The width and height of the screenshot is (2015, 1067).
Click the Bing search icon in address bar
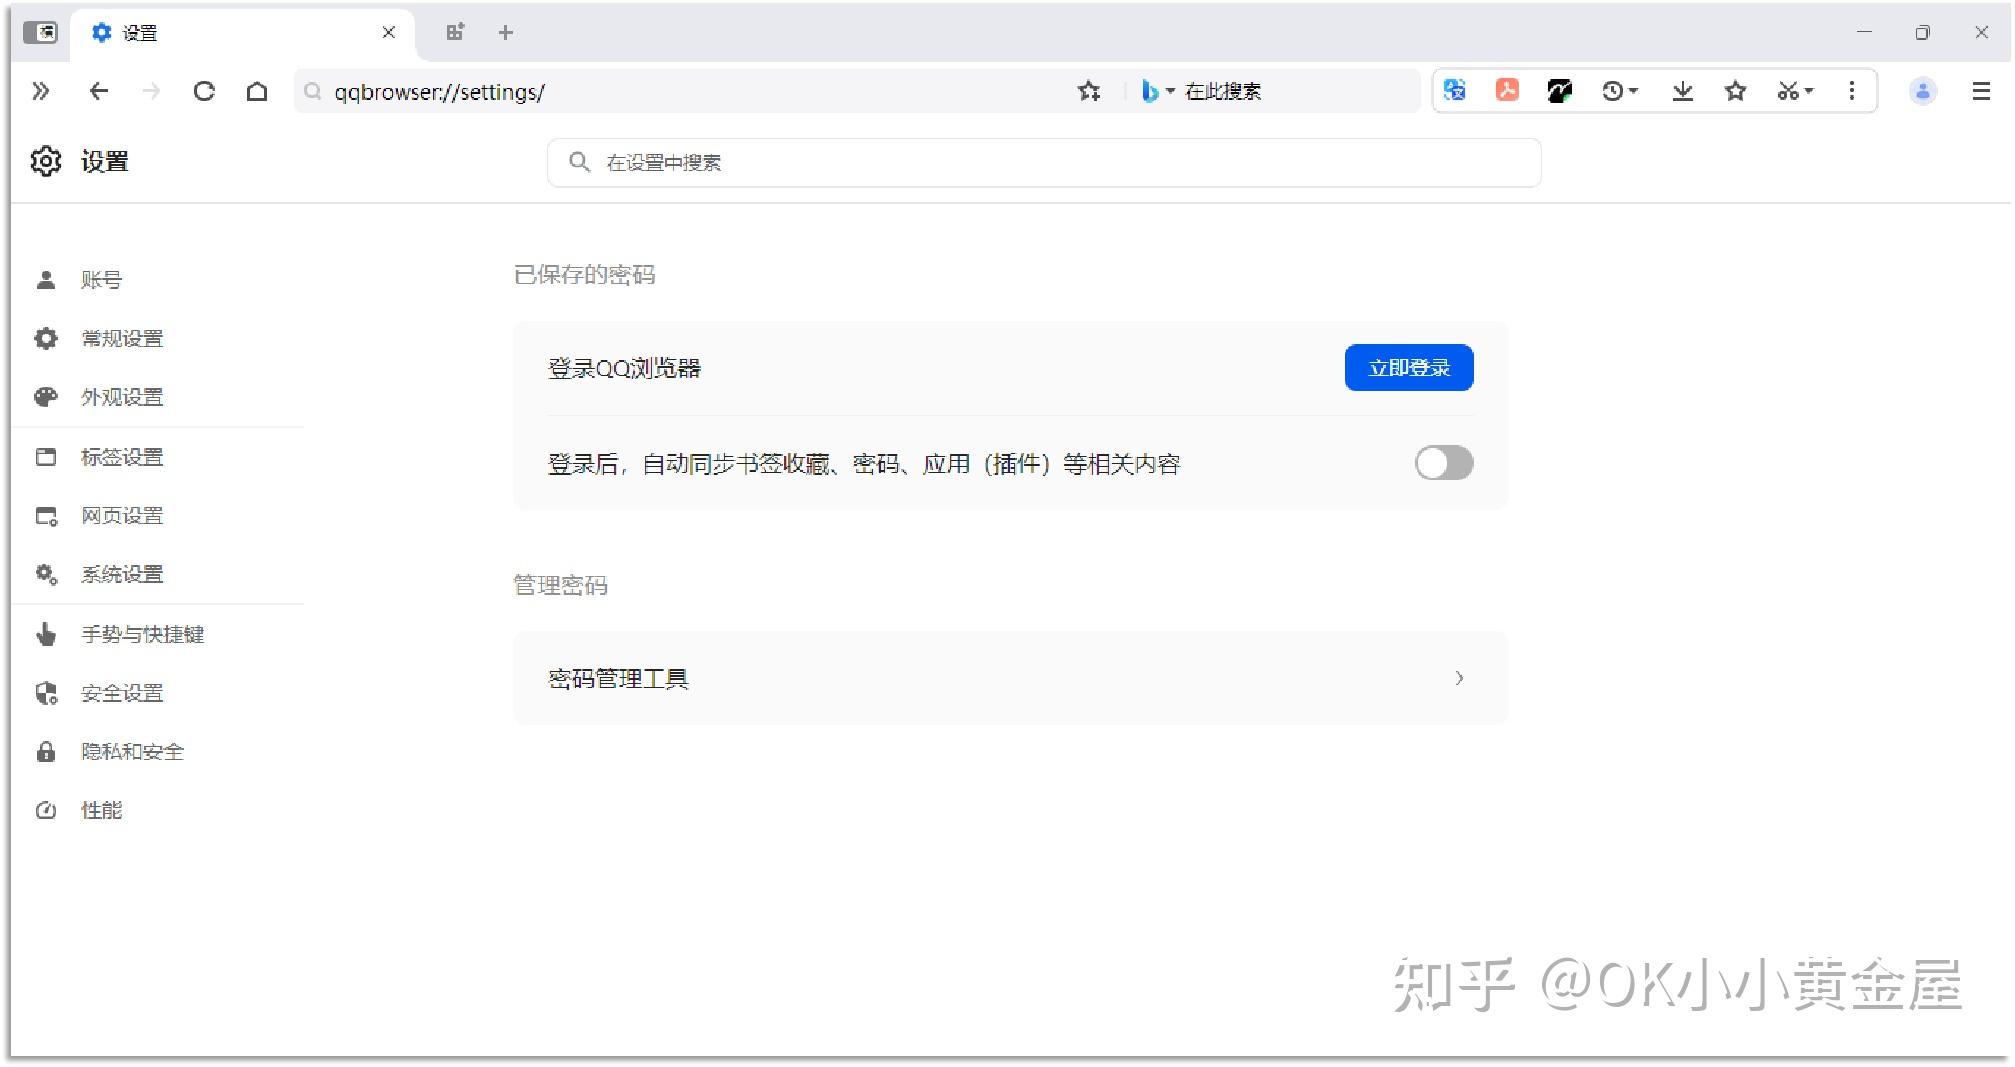click(1150, 91)
